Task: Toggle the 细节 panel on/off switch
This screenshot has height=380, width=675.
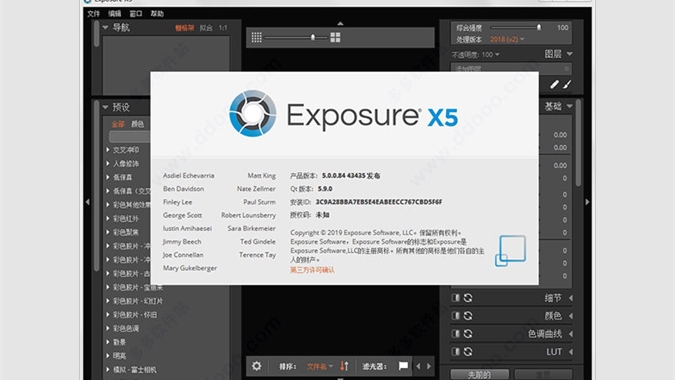Action: pyautogui.click(x=455, y=298)
